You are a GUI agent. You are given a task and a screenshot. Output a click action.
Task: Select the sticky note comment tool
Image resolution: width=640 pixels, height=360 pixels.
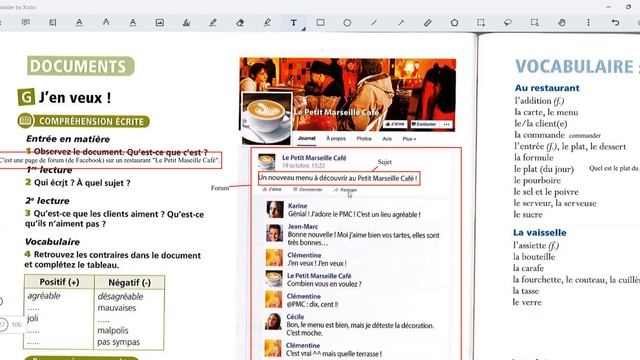click(x=26, y=22)
